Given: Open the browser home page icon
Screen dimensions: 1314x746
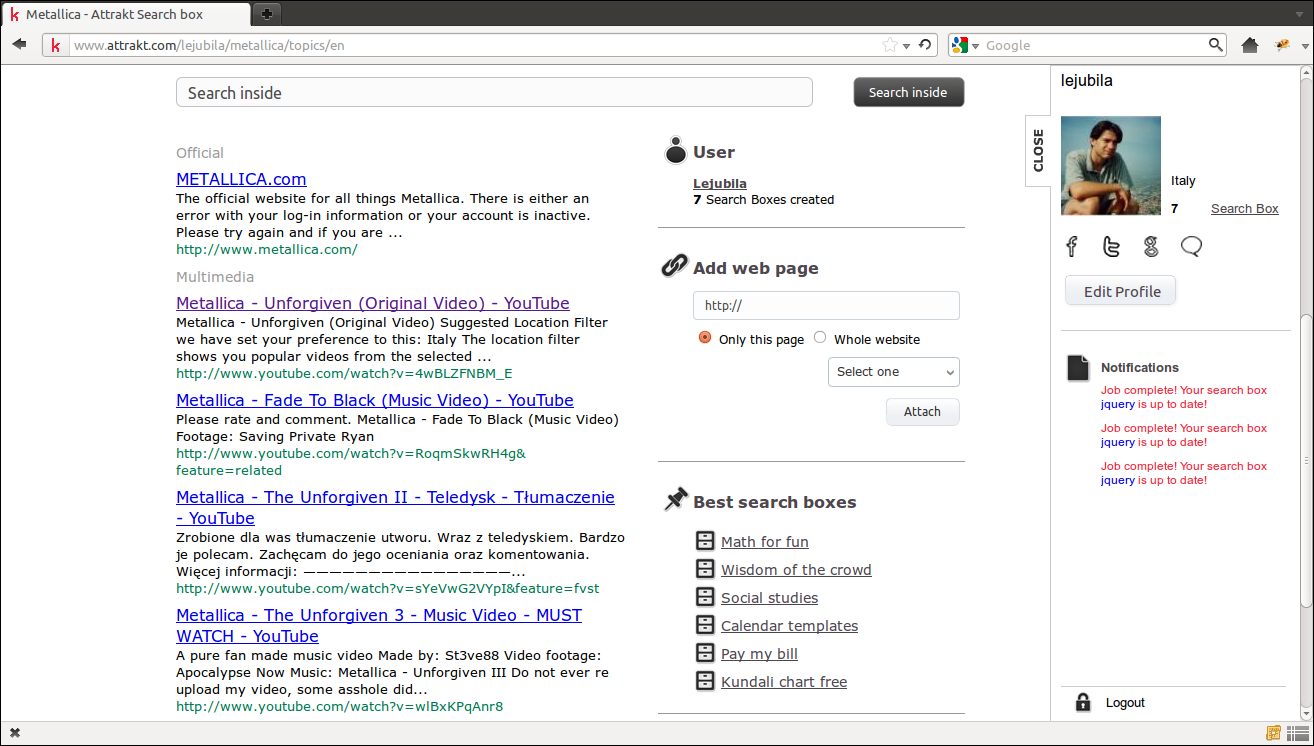Looking at the screenshot, I should click(x=1250, y=45).
